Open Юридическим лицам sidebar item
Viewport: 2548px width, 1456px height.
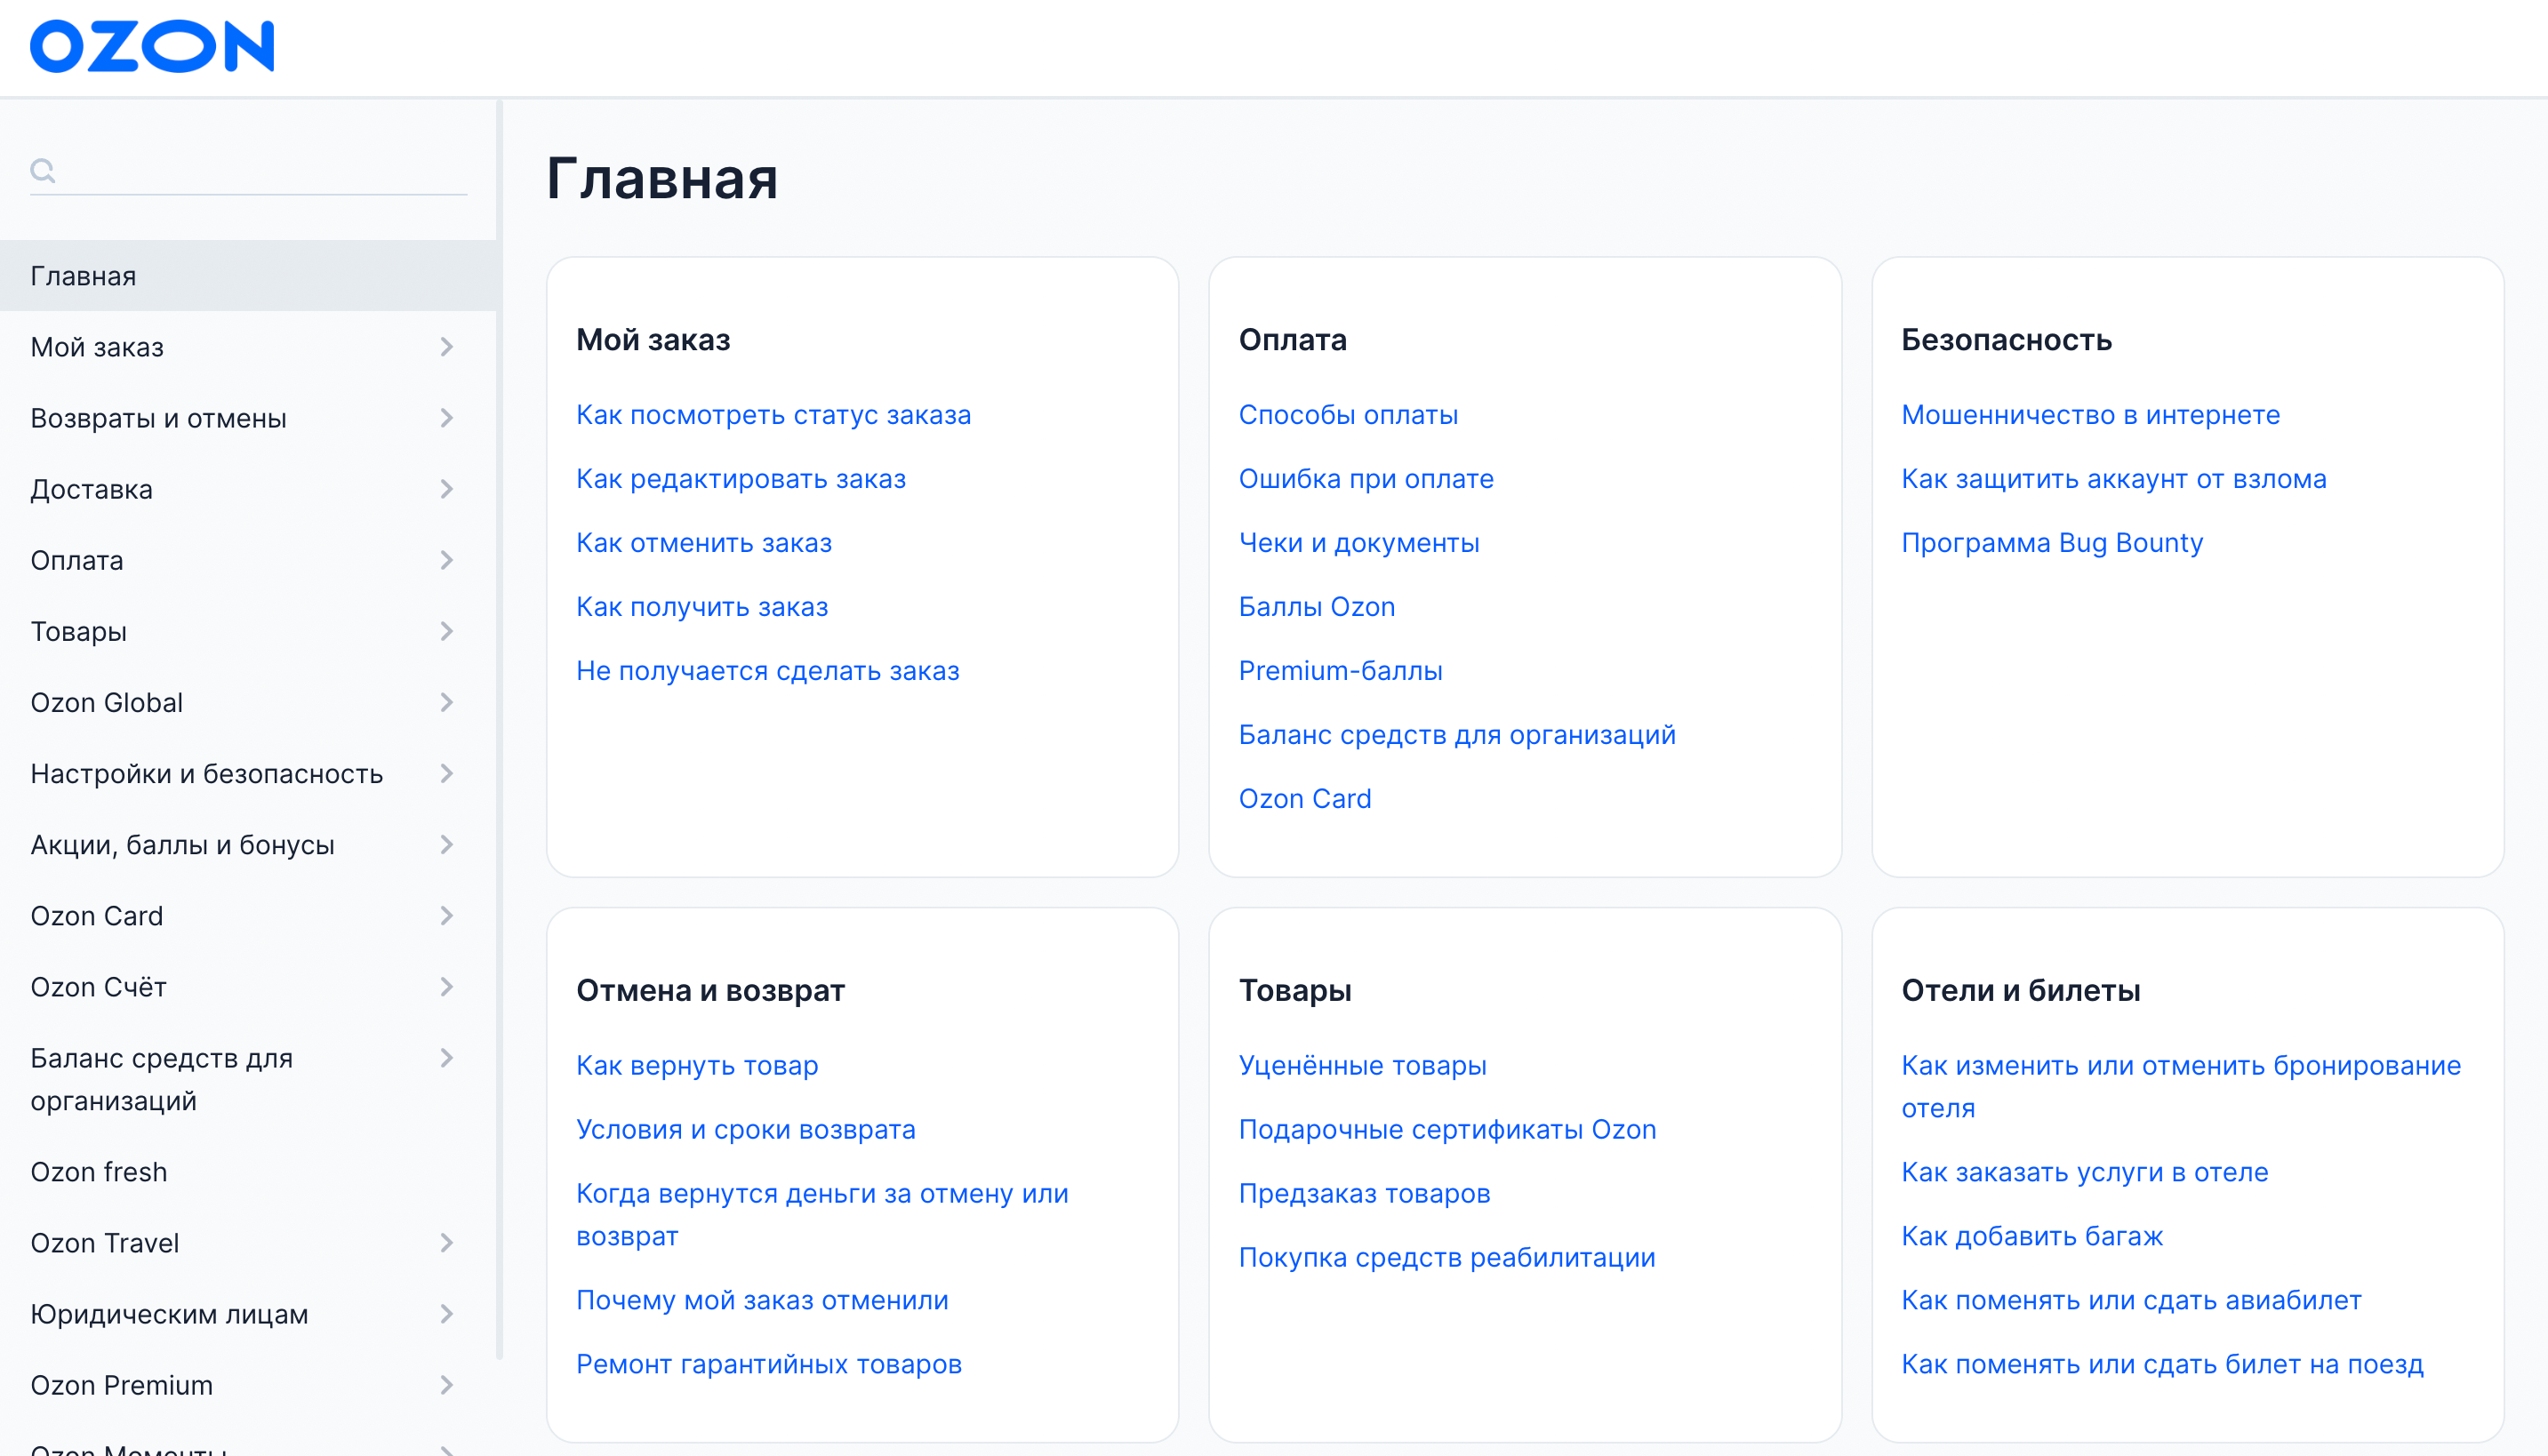point(169,1314)
